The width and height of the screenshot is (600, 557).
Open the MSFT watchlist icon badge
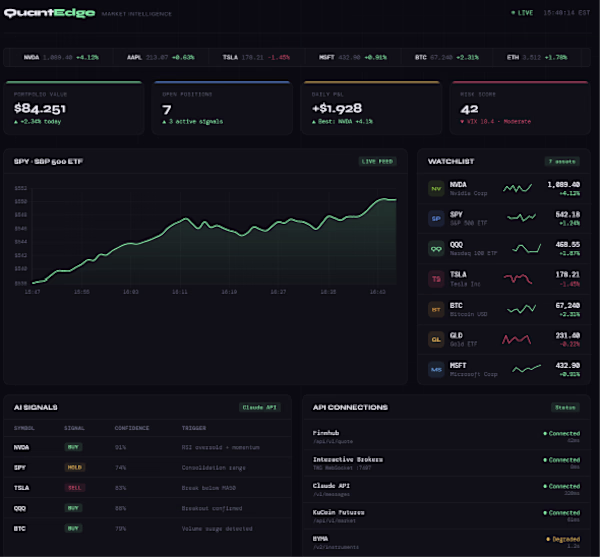point(436,370)
